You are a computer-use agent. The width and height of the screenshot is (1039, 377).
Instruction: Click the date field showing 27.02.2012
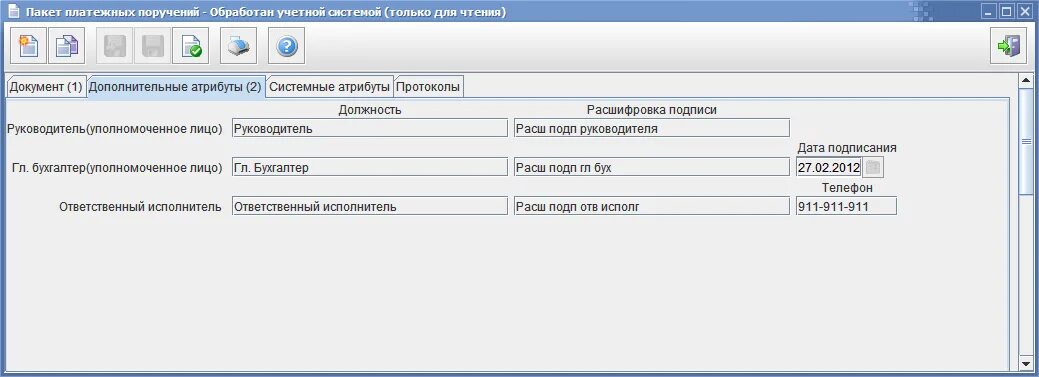(x=828, y=168)
